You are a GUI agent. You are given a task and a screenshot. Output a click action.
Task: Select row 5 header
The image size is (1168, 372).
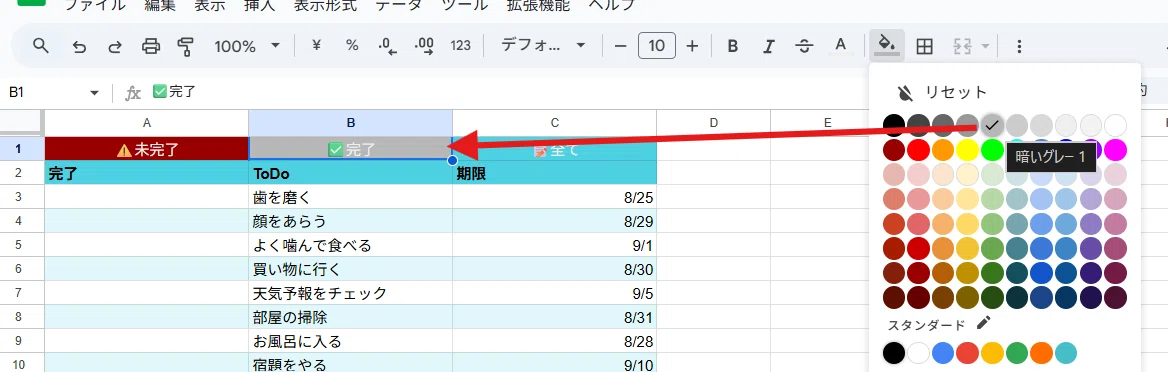click(18, 245)
